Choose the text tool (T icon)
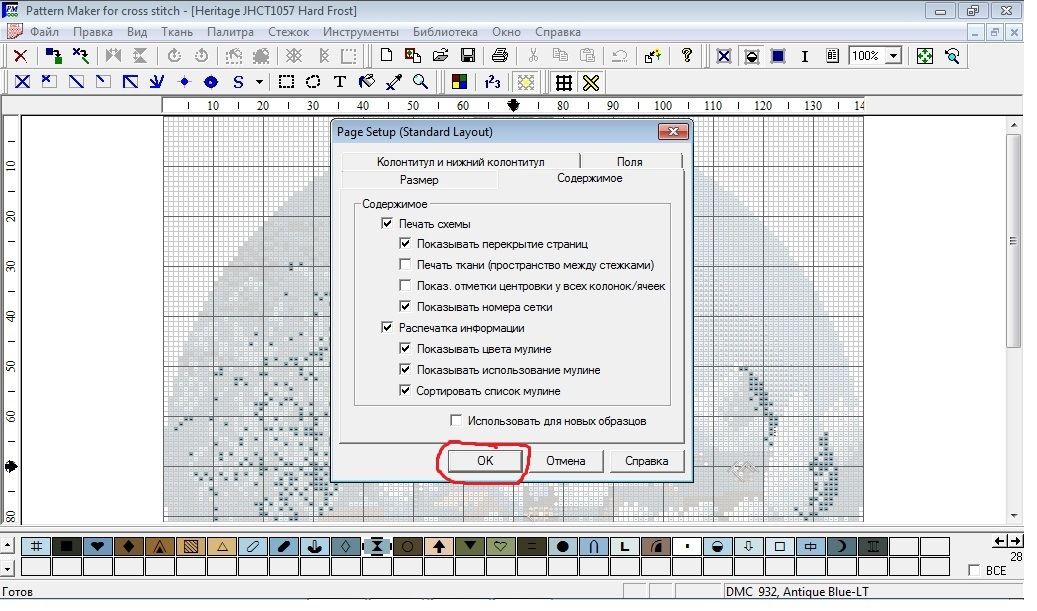 [340, 82]
